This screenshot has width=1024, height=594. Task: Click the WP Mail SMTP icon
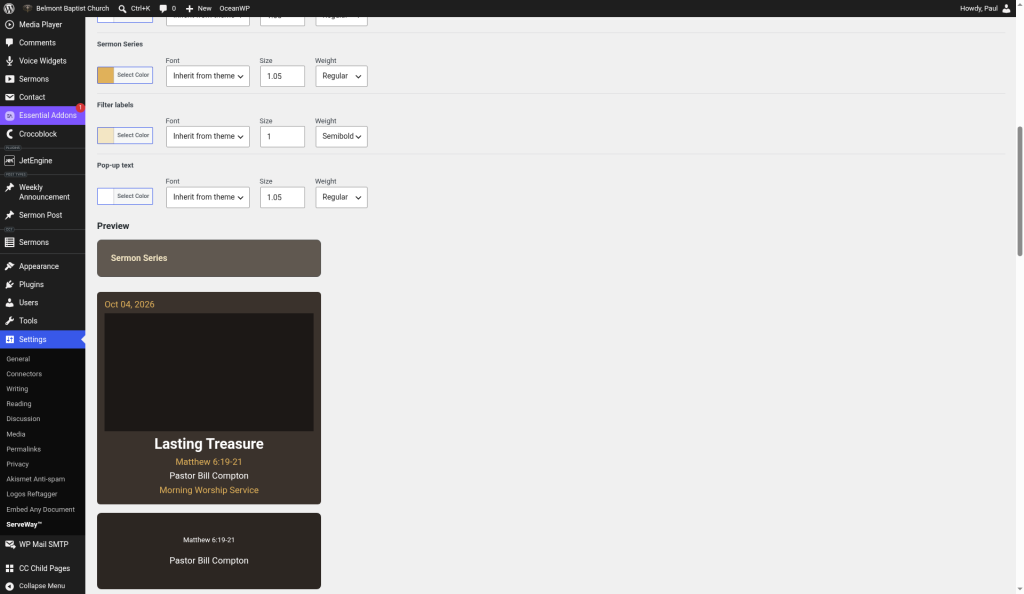coord(9,544)
